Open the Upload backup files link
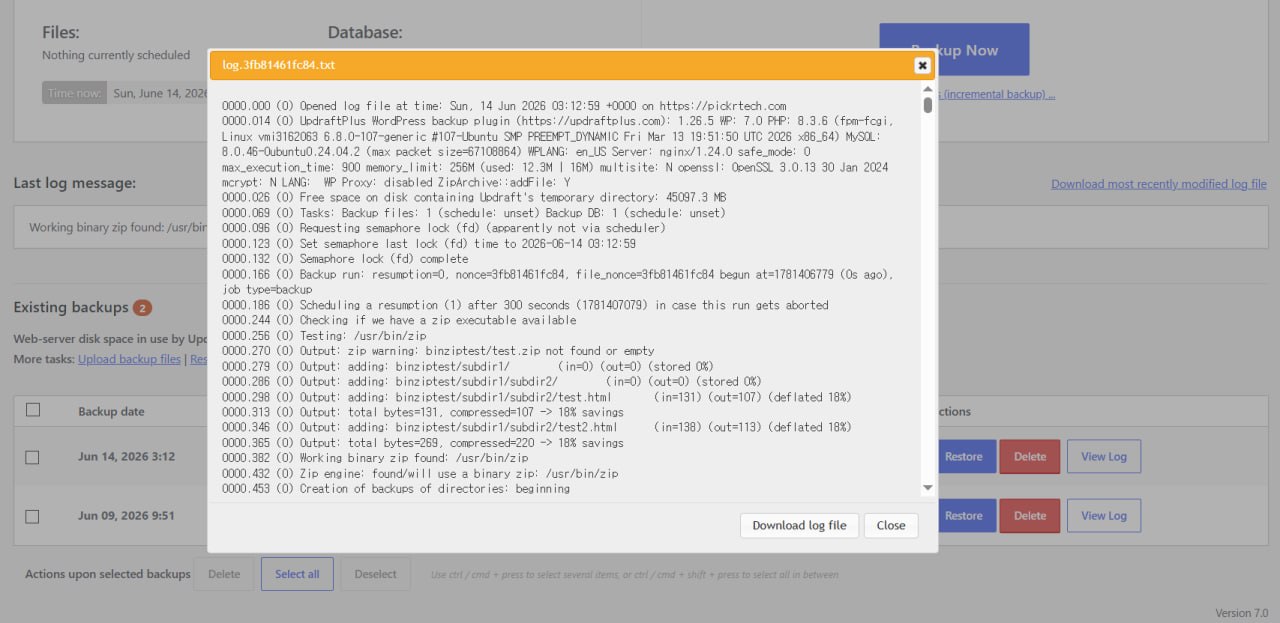This screenshot has width=1280, height=623. (129, 359)
